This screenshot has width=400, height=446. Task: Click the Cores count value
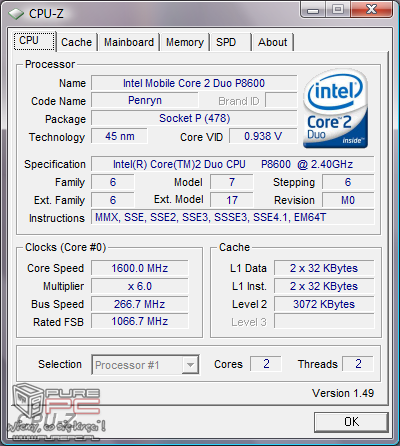(x=266, y=364)
